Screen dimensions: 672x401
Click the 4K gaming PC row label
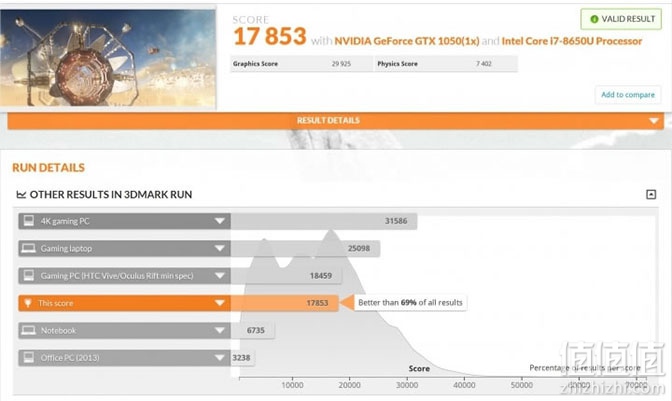point(65,221)
